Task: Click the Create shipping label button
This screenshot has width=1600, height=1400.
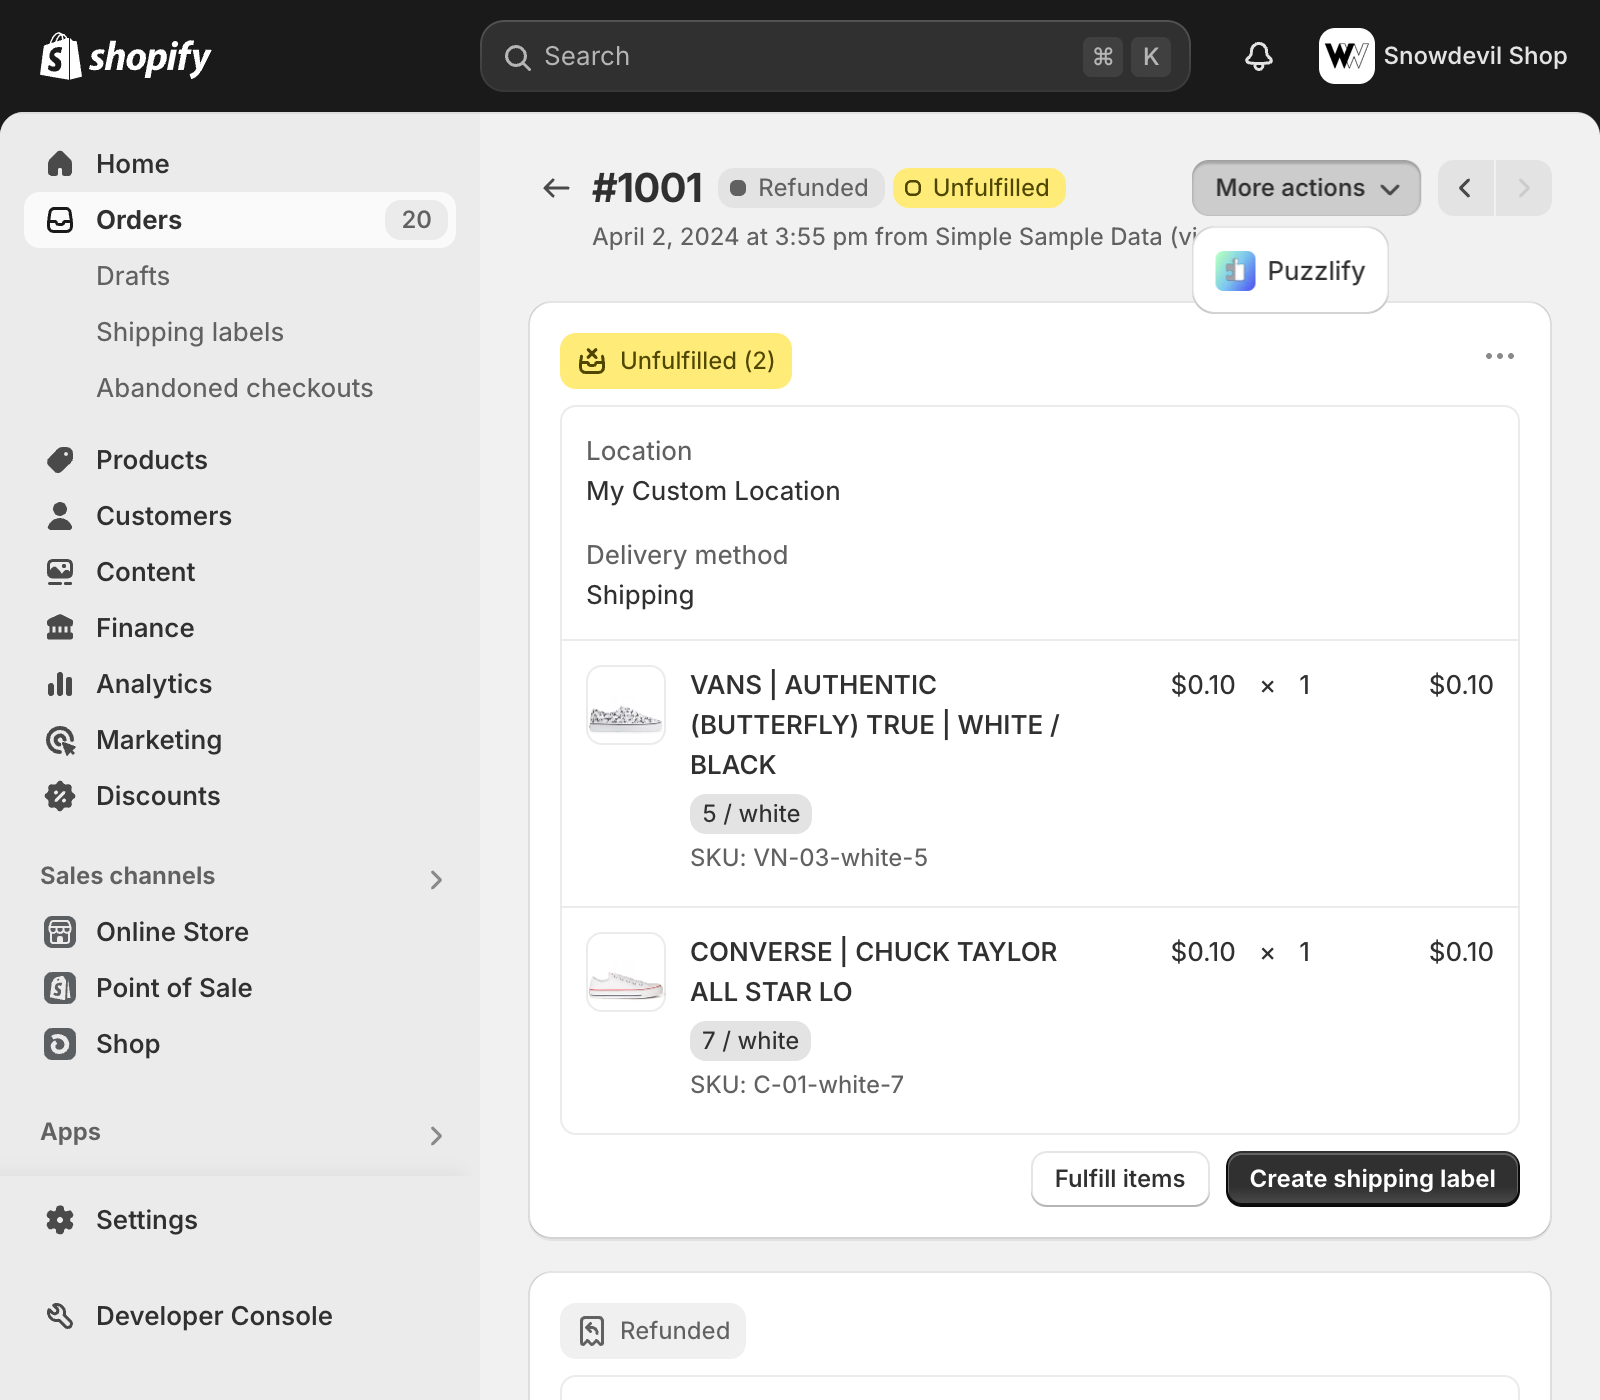Action: pyautogui.click(x=1372, y=1179)
